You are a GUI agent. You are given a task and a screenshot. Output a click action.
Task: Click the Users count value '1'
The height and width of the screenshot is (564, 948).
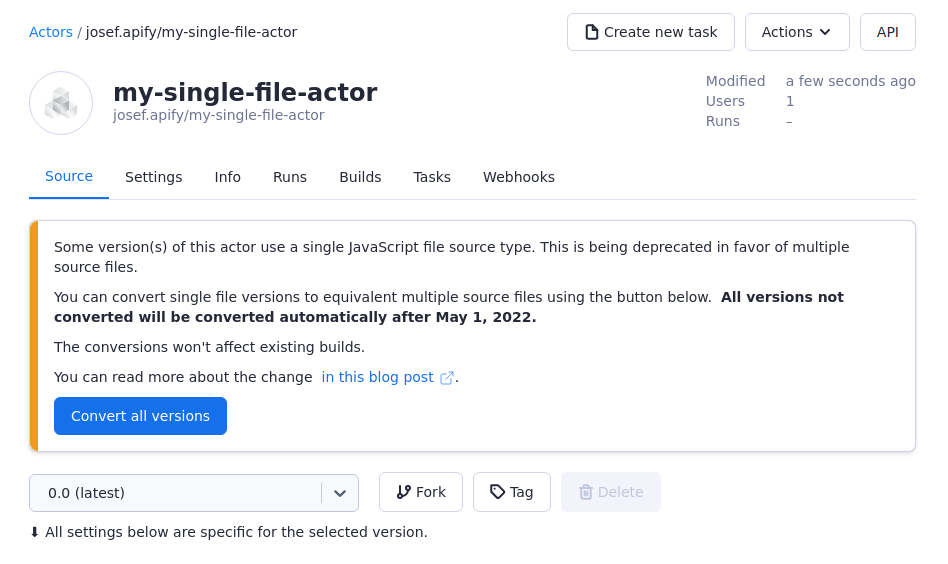(x=790, y=101)
